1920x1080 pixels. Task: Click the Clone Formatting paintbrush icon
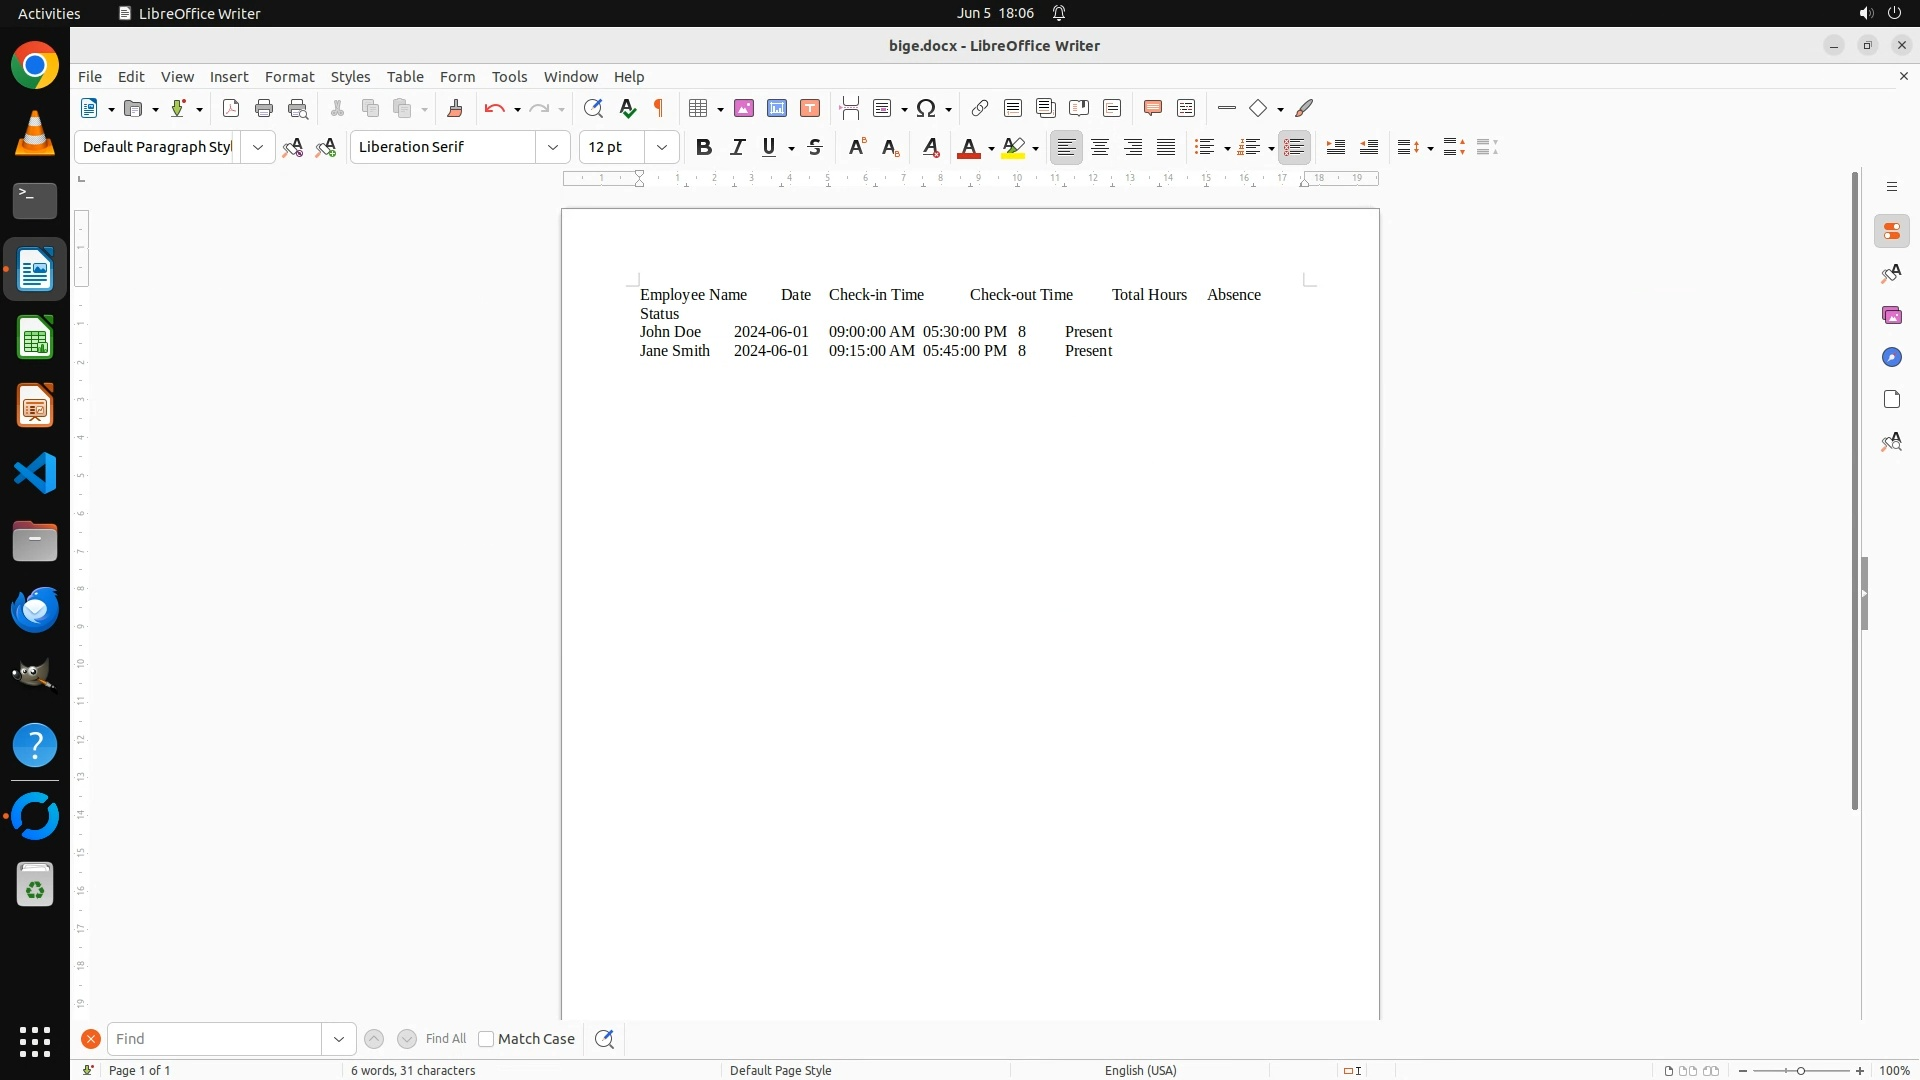tap(455, 108)
